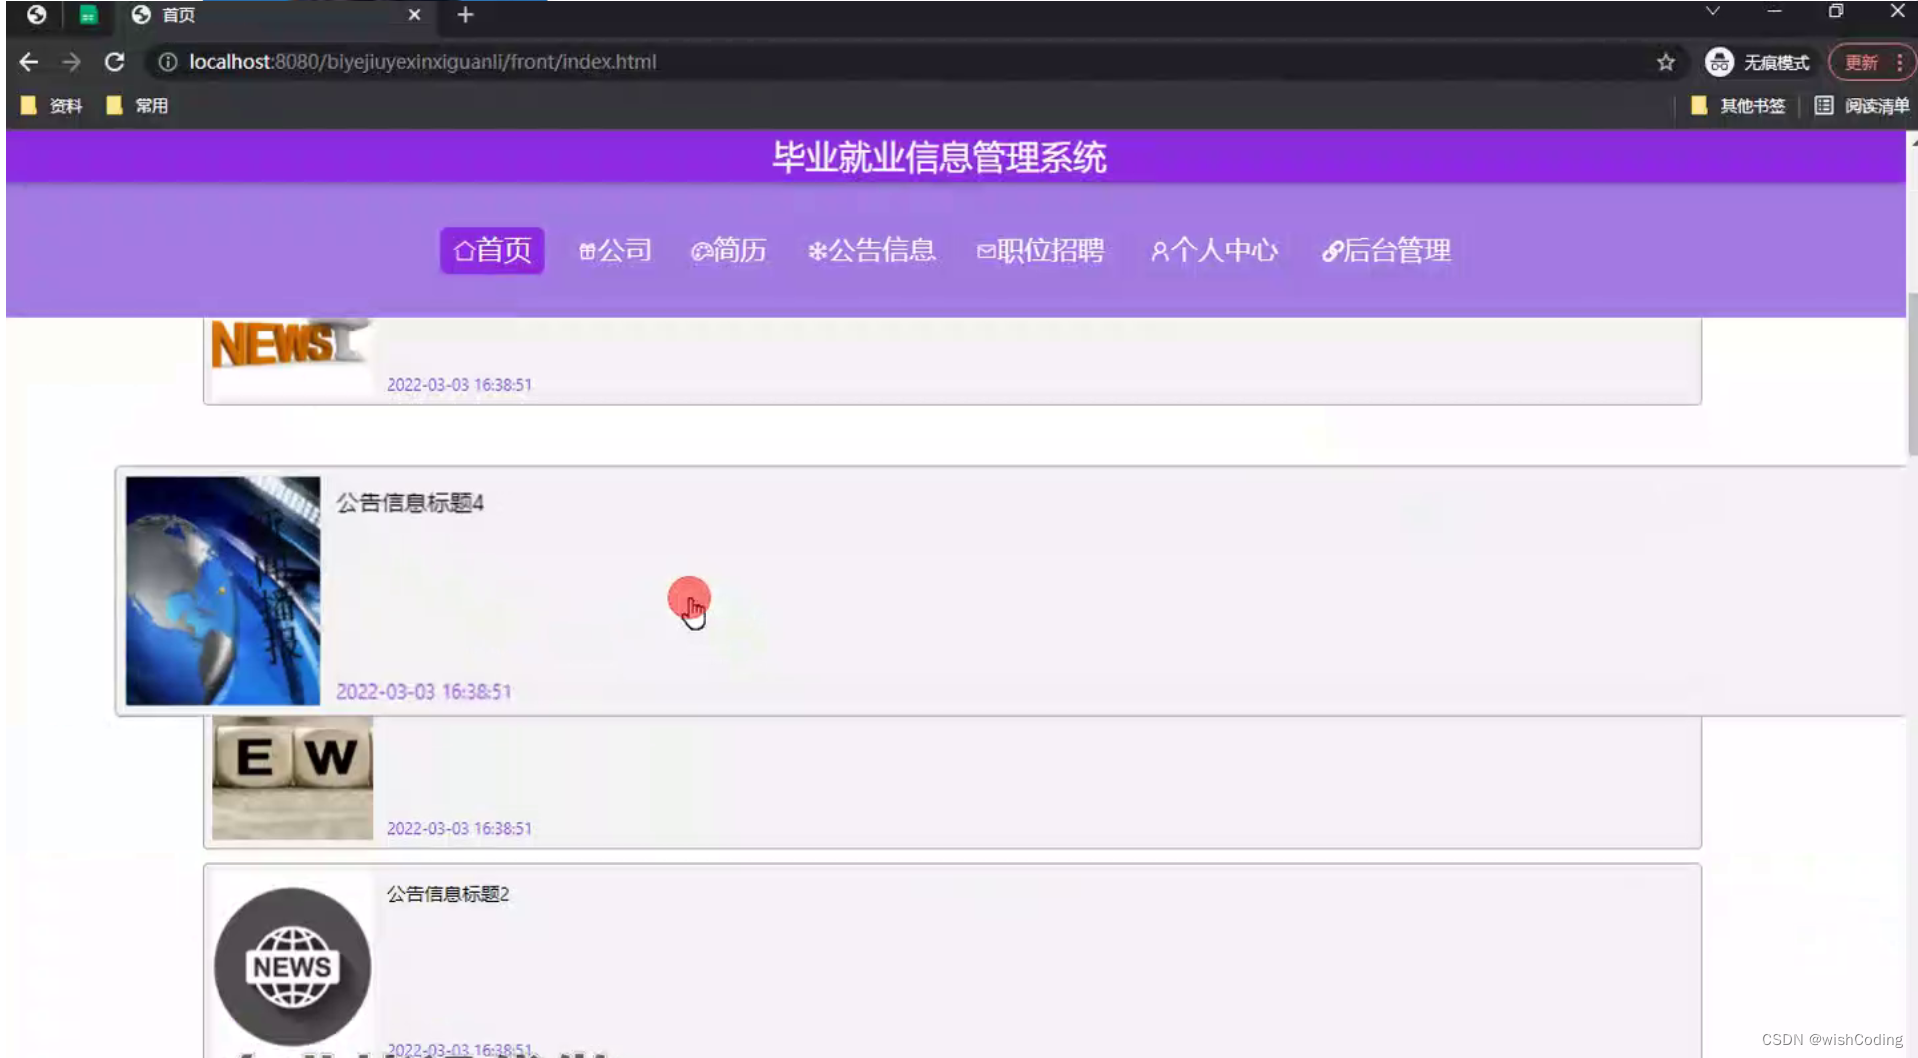Open the tab search chevron dropdown
The image size is (1918, 1058).
click(x=1713, y=11)
